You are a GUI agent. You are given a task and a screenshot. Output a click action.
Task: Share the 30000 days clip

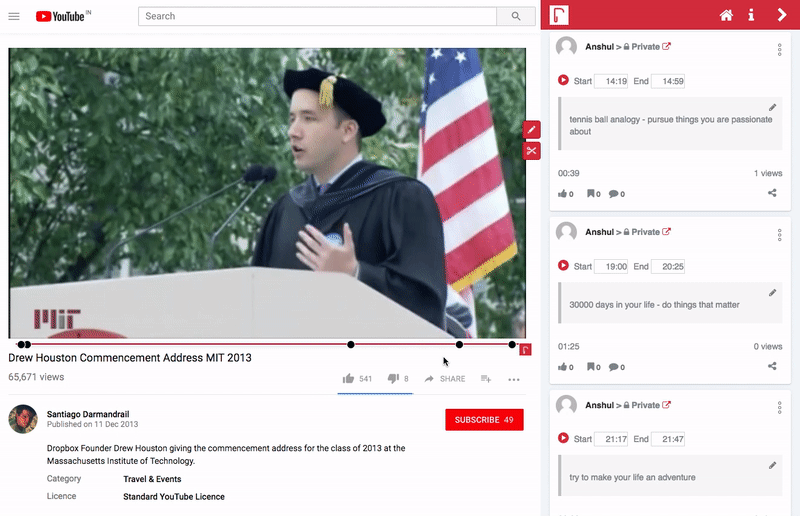click(772, 366)
